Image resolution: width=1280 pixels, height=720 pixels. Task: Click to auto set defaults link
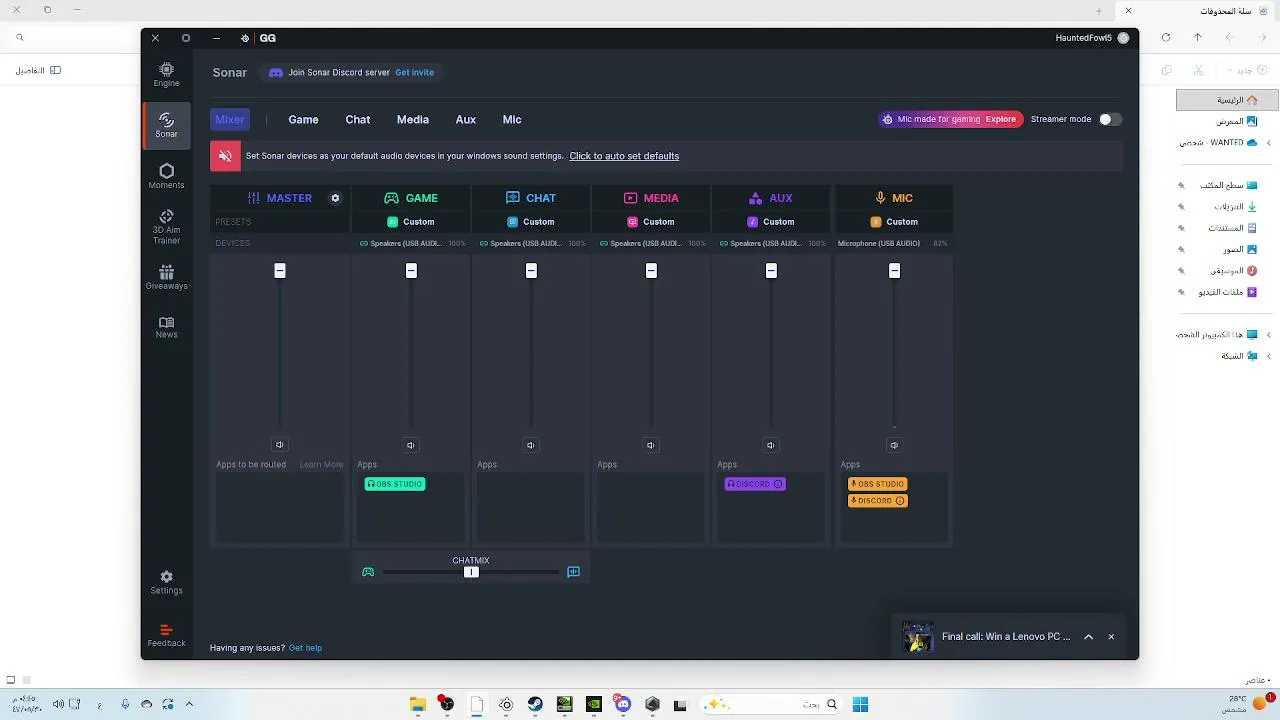624,156
